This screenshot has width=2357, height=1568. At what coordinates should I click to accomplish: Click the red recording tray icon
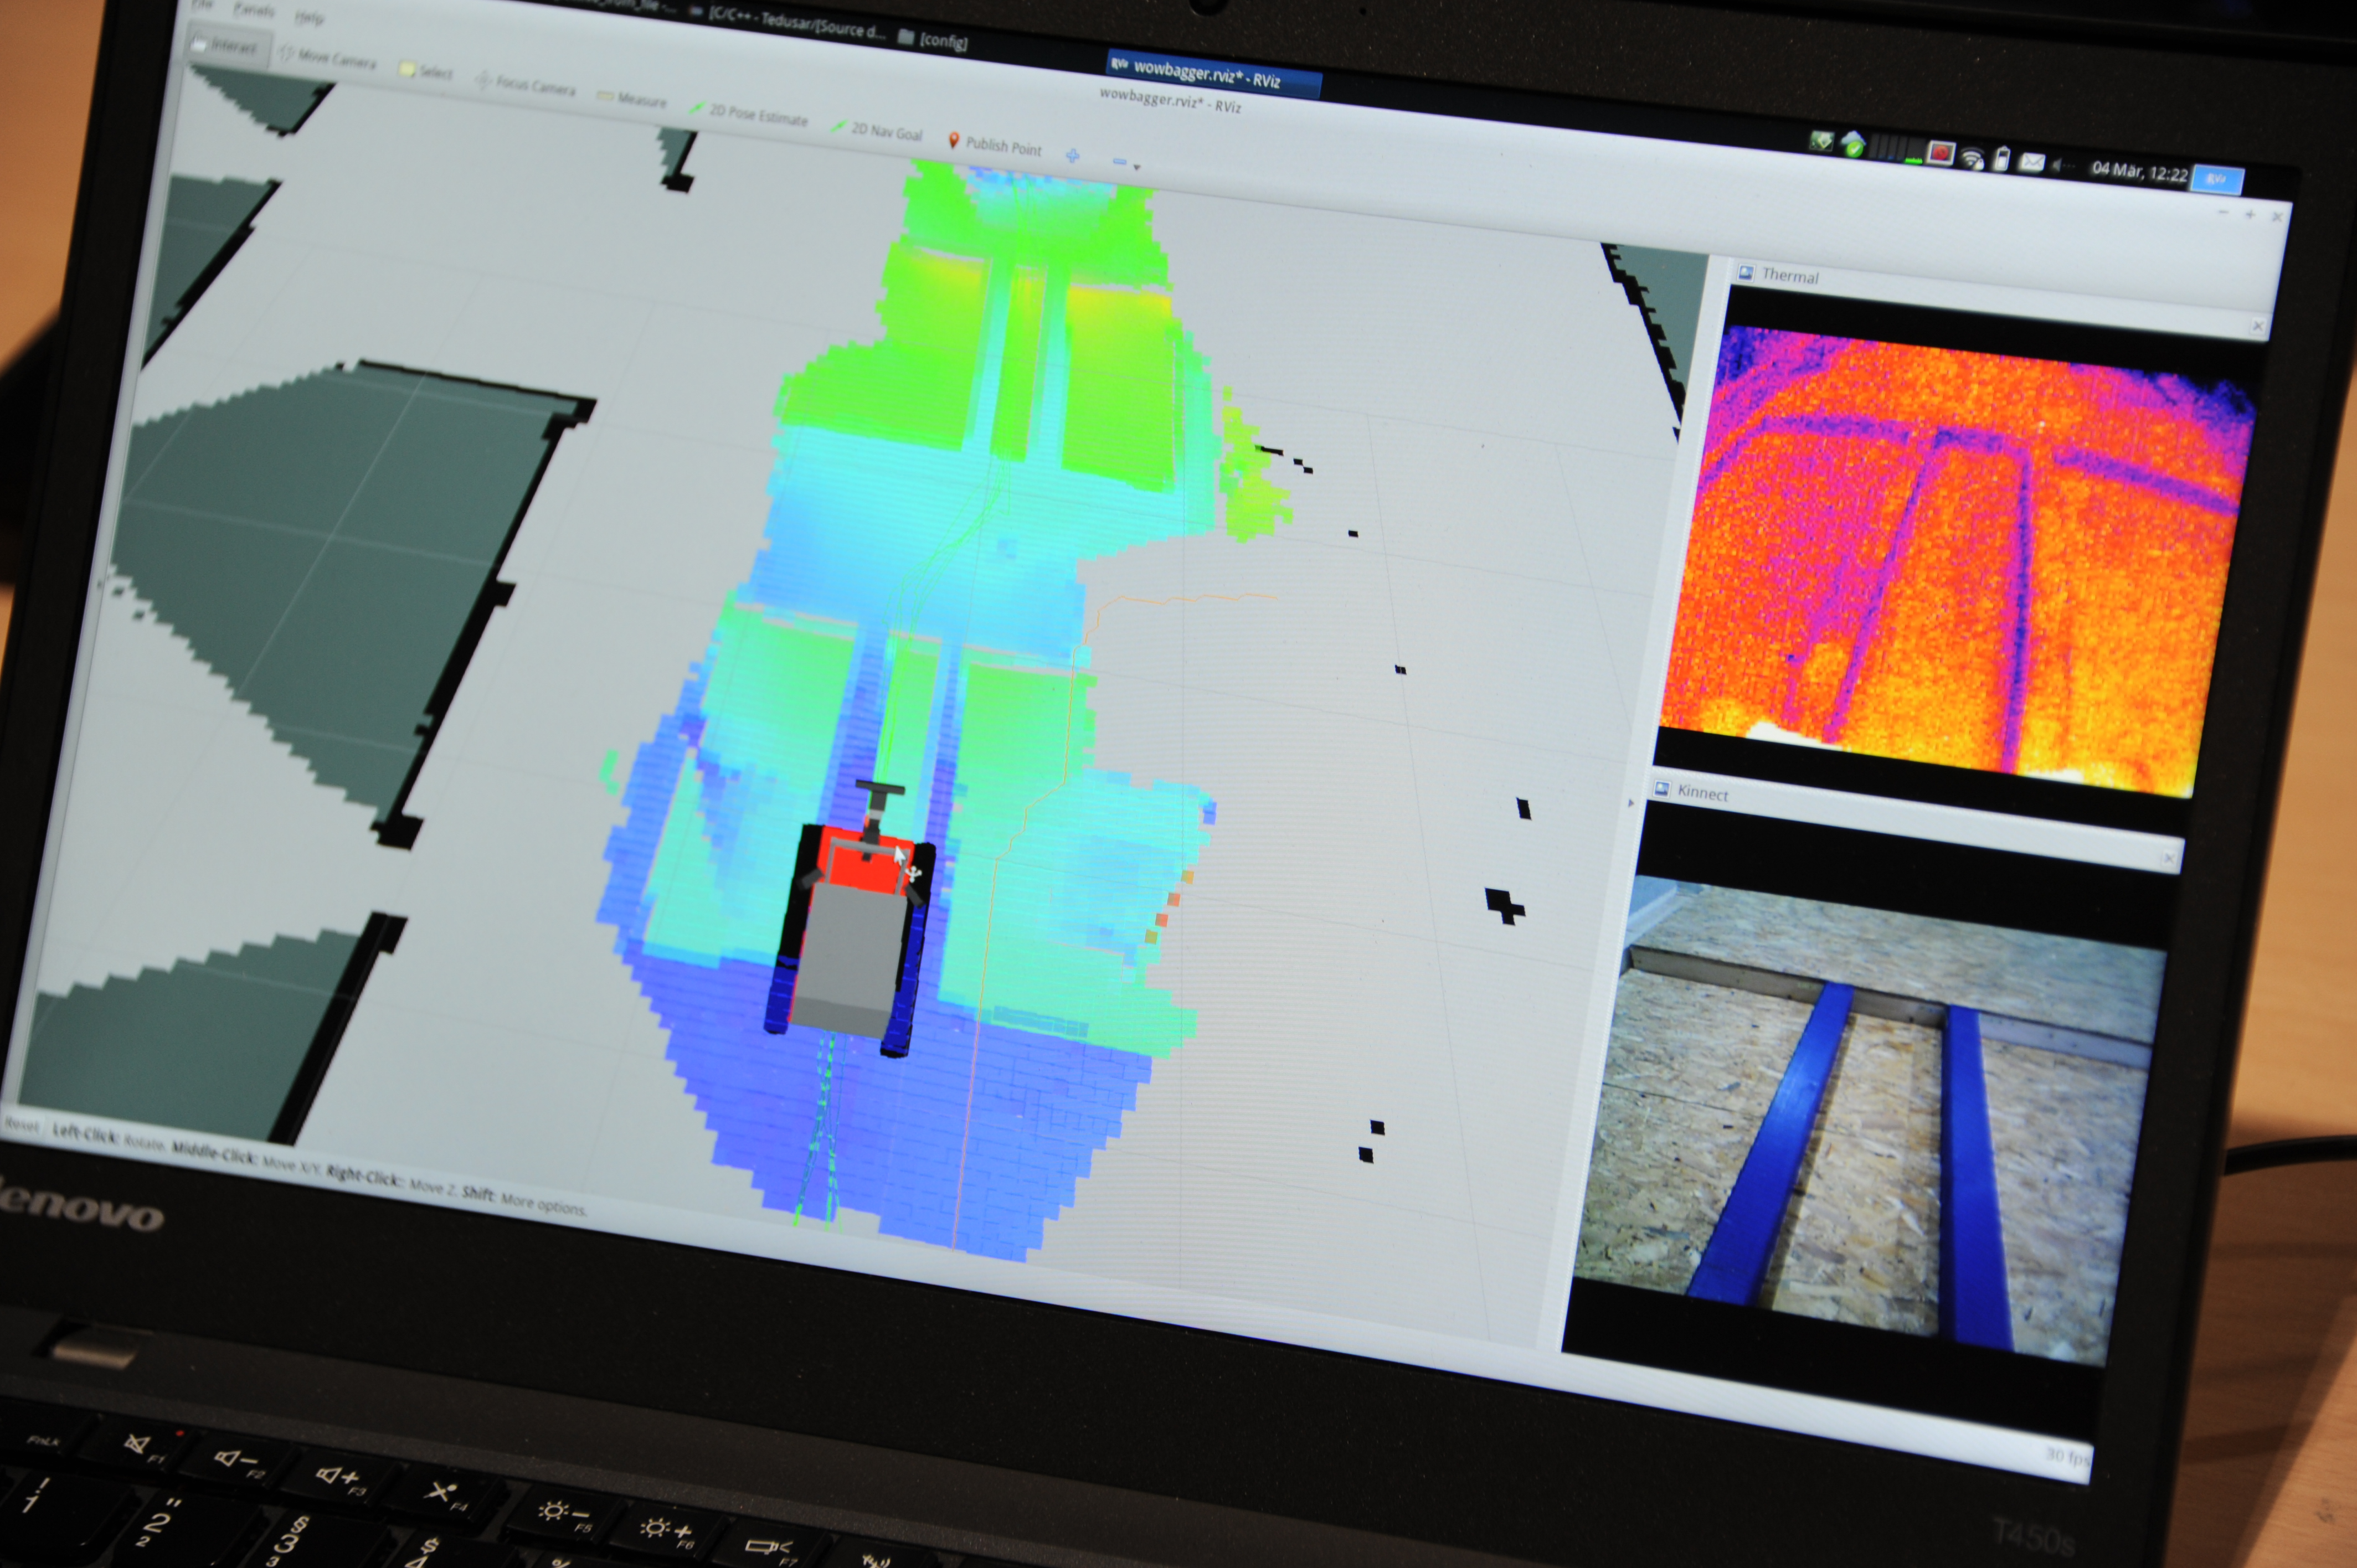click(x=1941, y=153)
